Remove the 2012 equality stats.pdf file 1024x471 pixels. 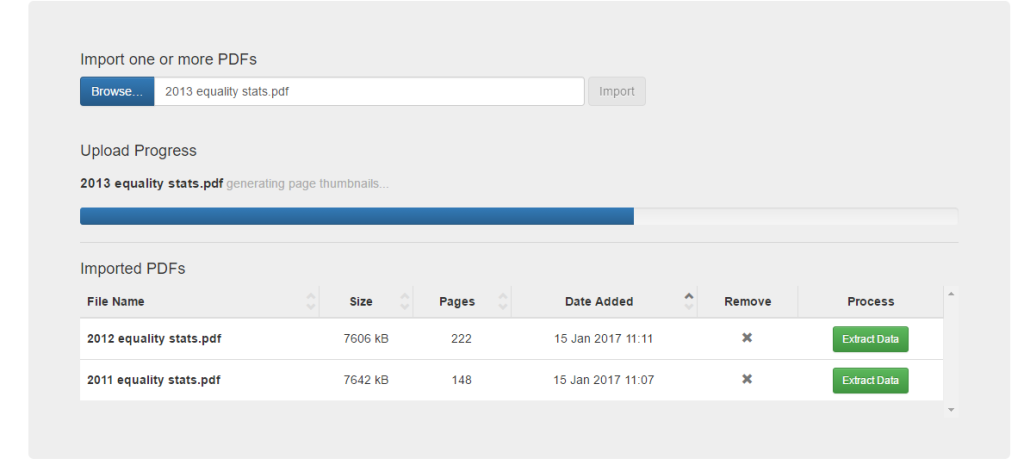coord(746,339)
